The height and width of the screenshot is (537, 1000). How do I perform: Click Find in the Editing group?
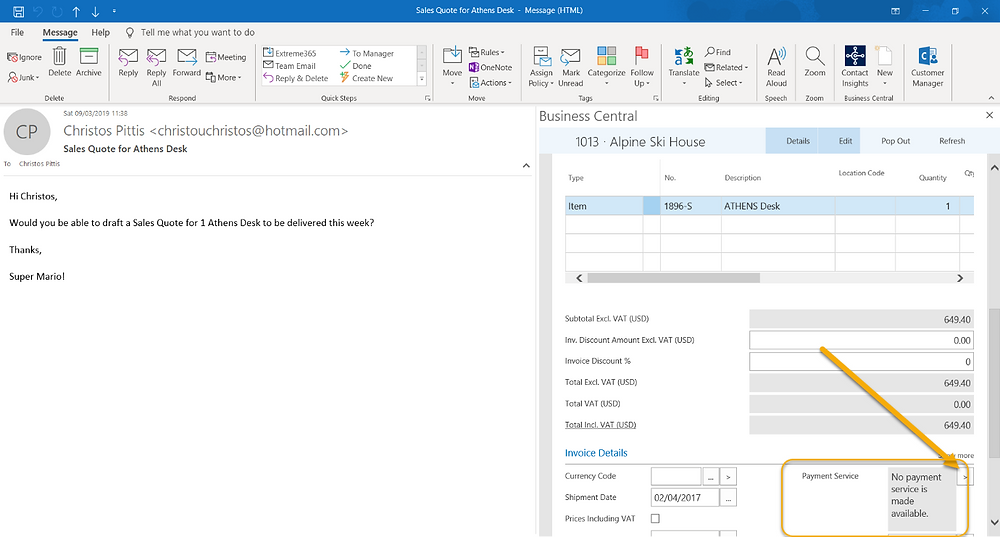(x=718, y=52)
